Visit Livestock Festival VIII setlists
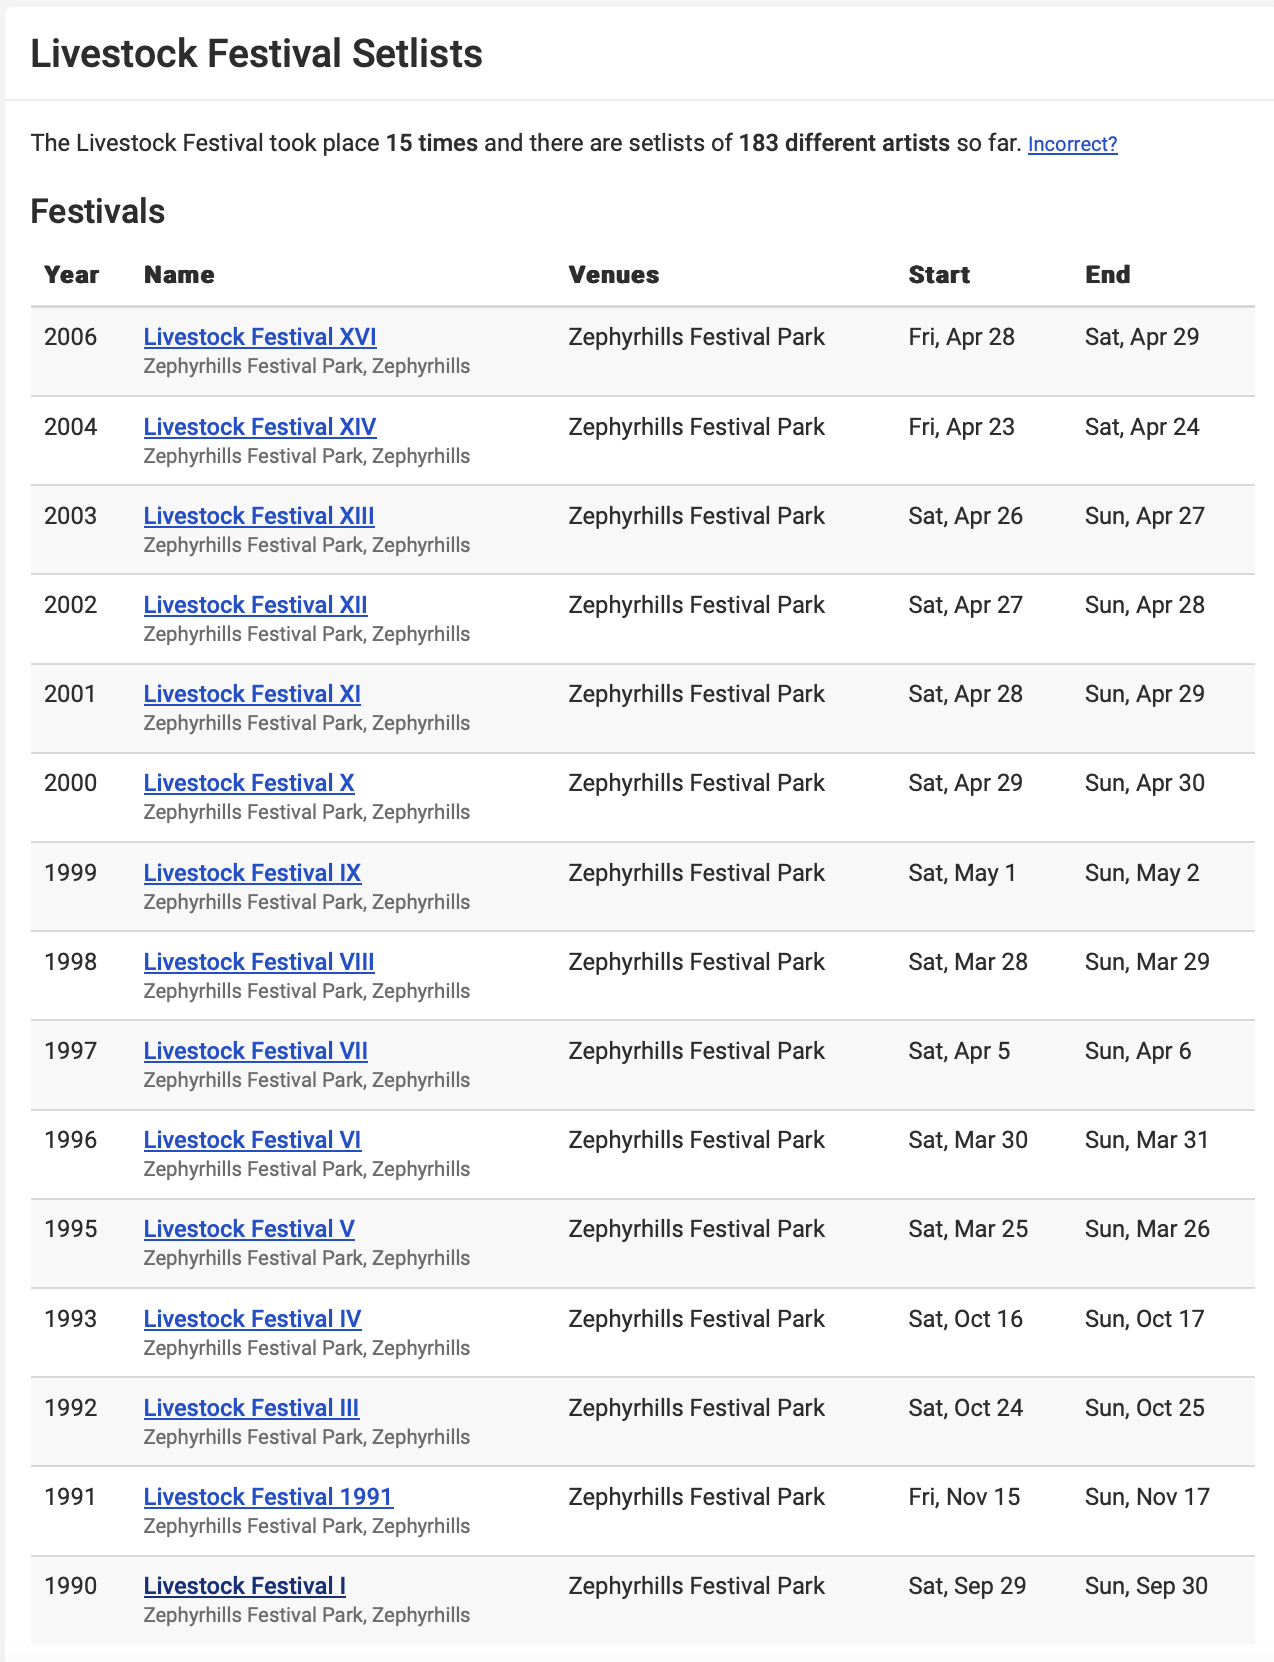This screenshot has width=1274, height=1662. (259, 962)
